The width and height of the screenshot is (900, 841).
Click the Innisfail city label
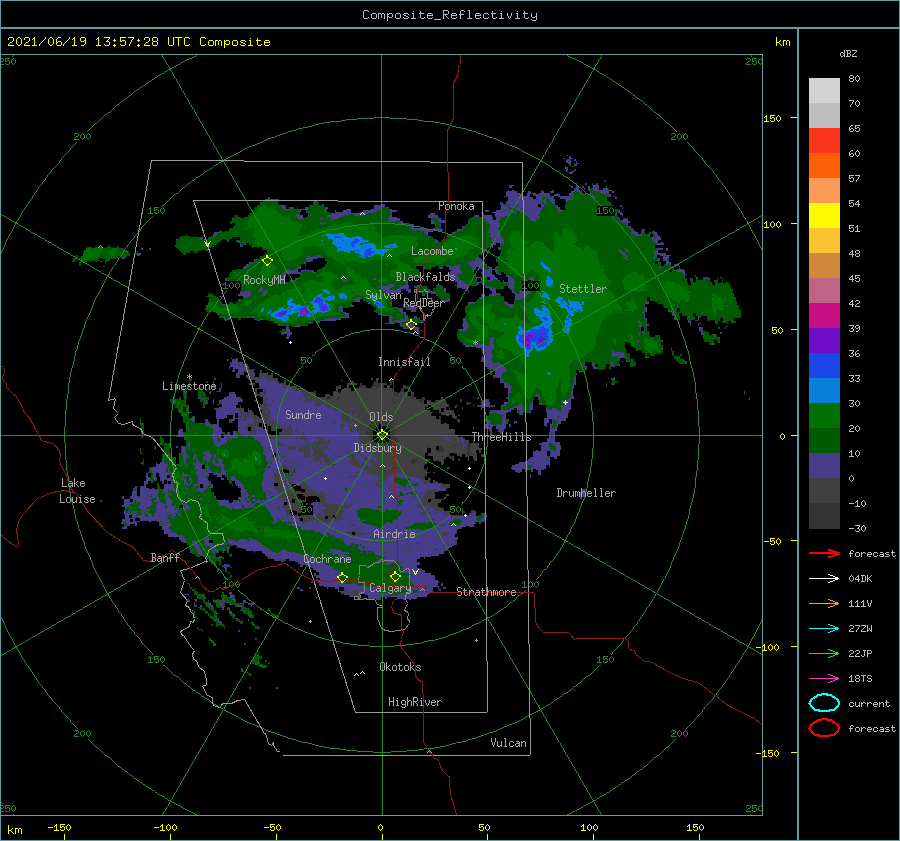[x=404, y=362]
